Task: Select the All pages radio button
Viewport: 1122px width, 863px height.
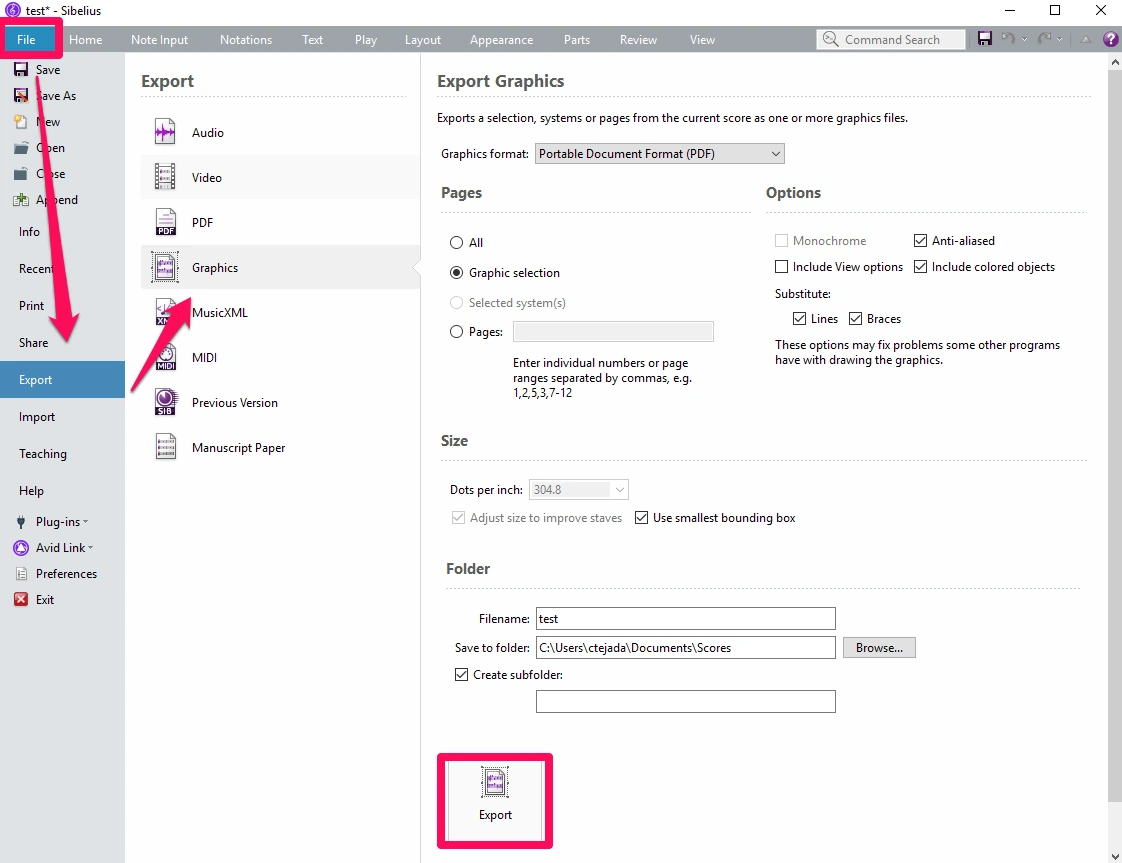Action: (456, 242)
